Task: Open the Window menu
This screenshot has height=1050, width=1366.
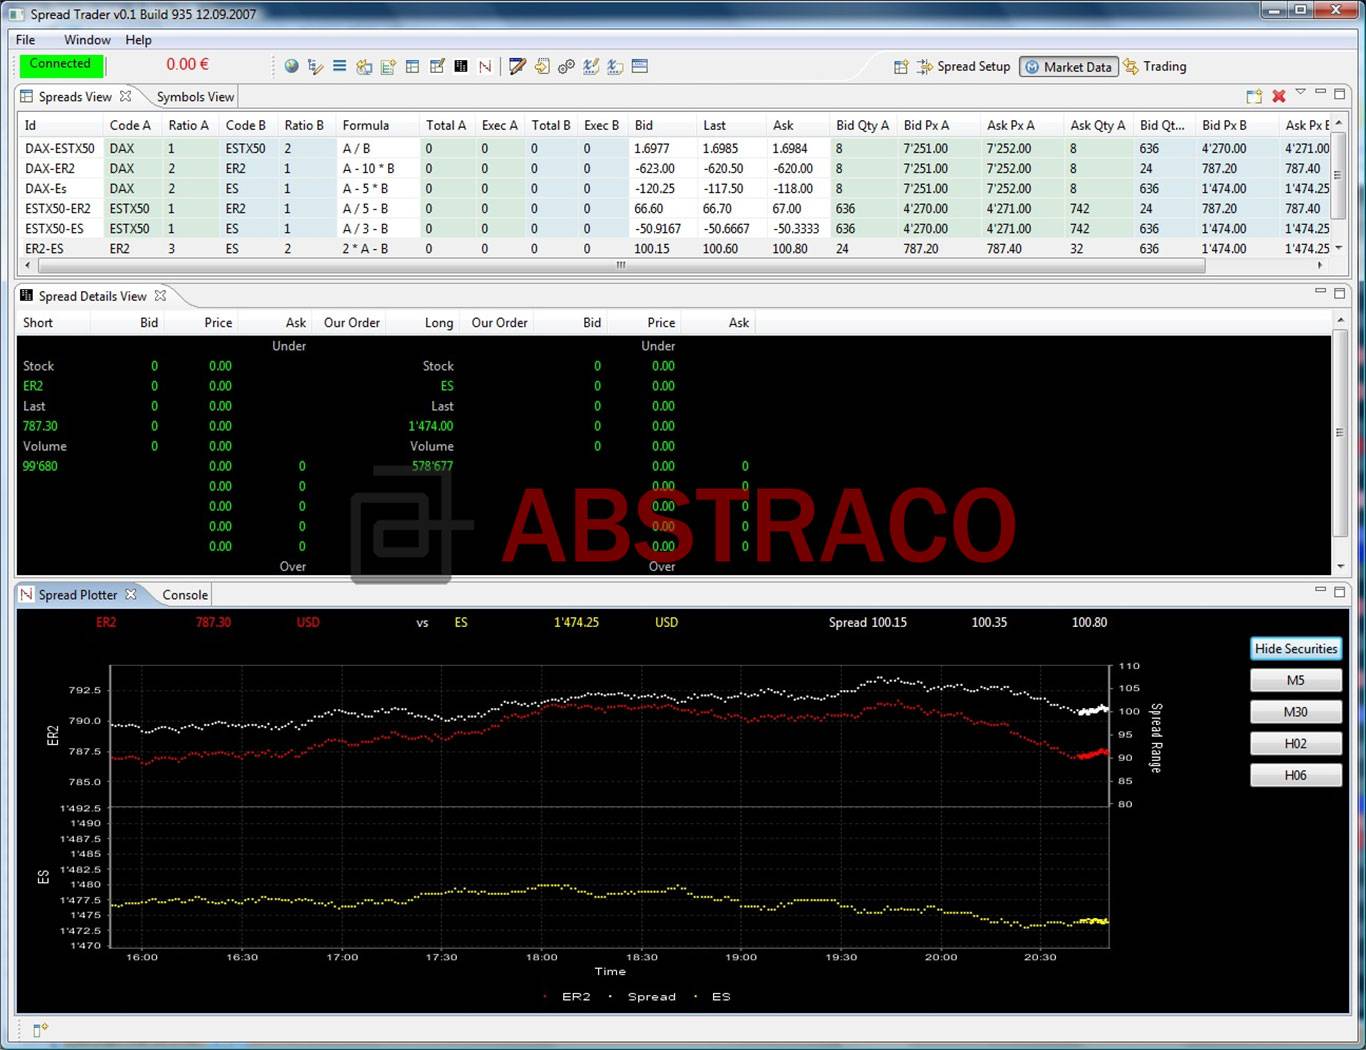Action: point(86,40)
